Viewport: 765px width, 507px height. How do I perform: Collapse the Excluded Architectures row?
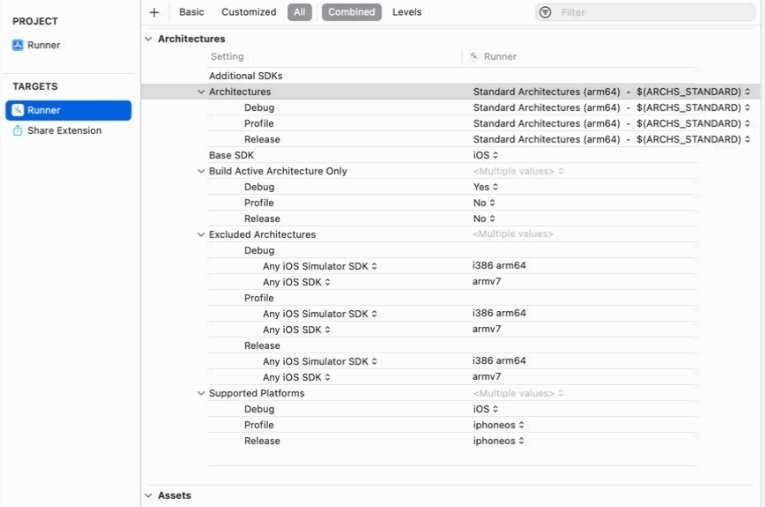[x=201, y=235]
